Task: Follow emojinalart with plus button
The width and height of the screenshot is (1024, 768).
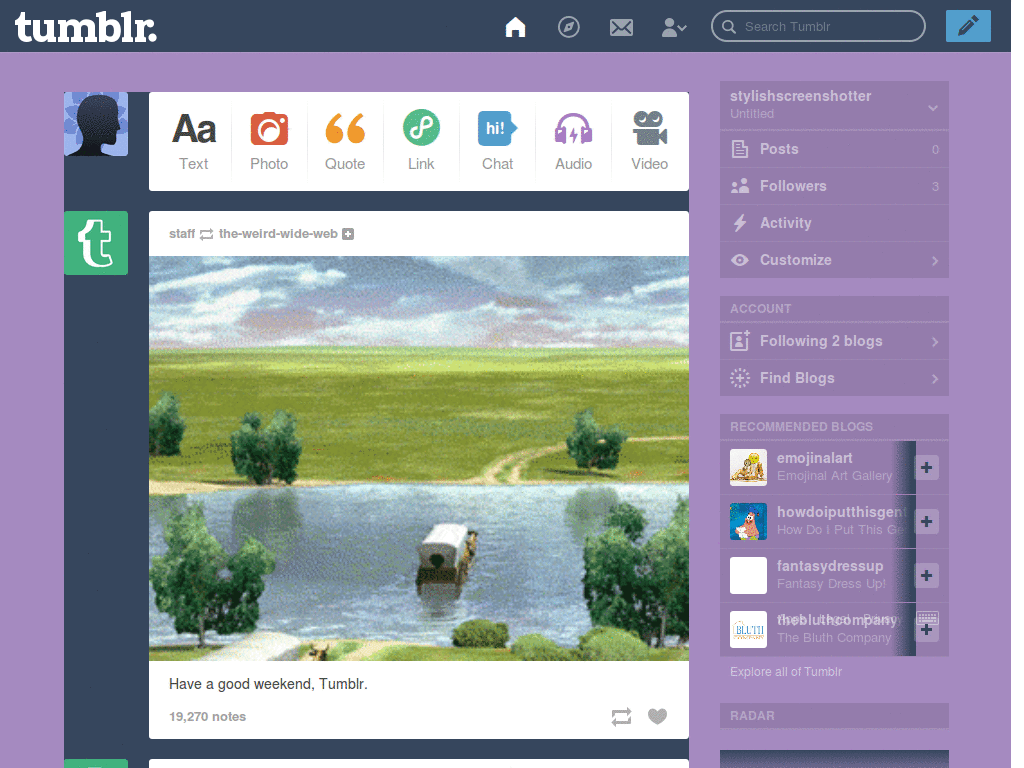Action: (926, 468)
